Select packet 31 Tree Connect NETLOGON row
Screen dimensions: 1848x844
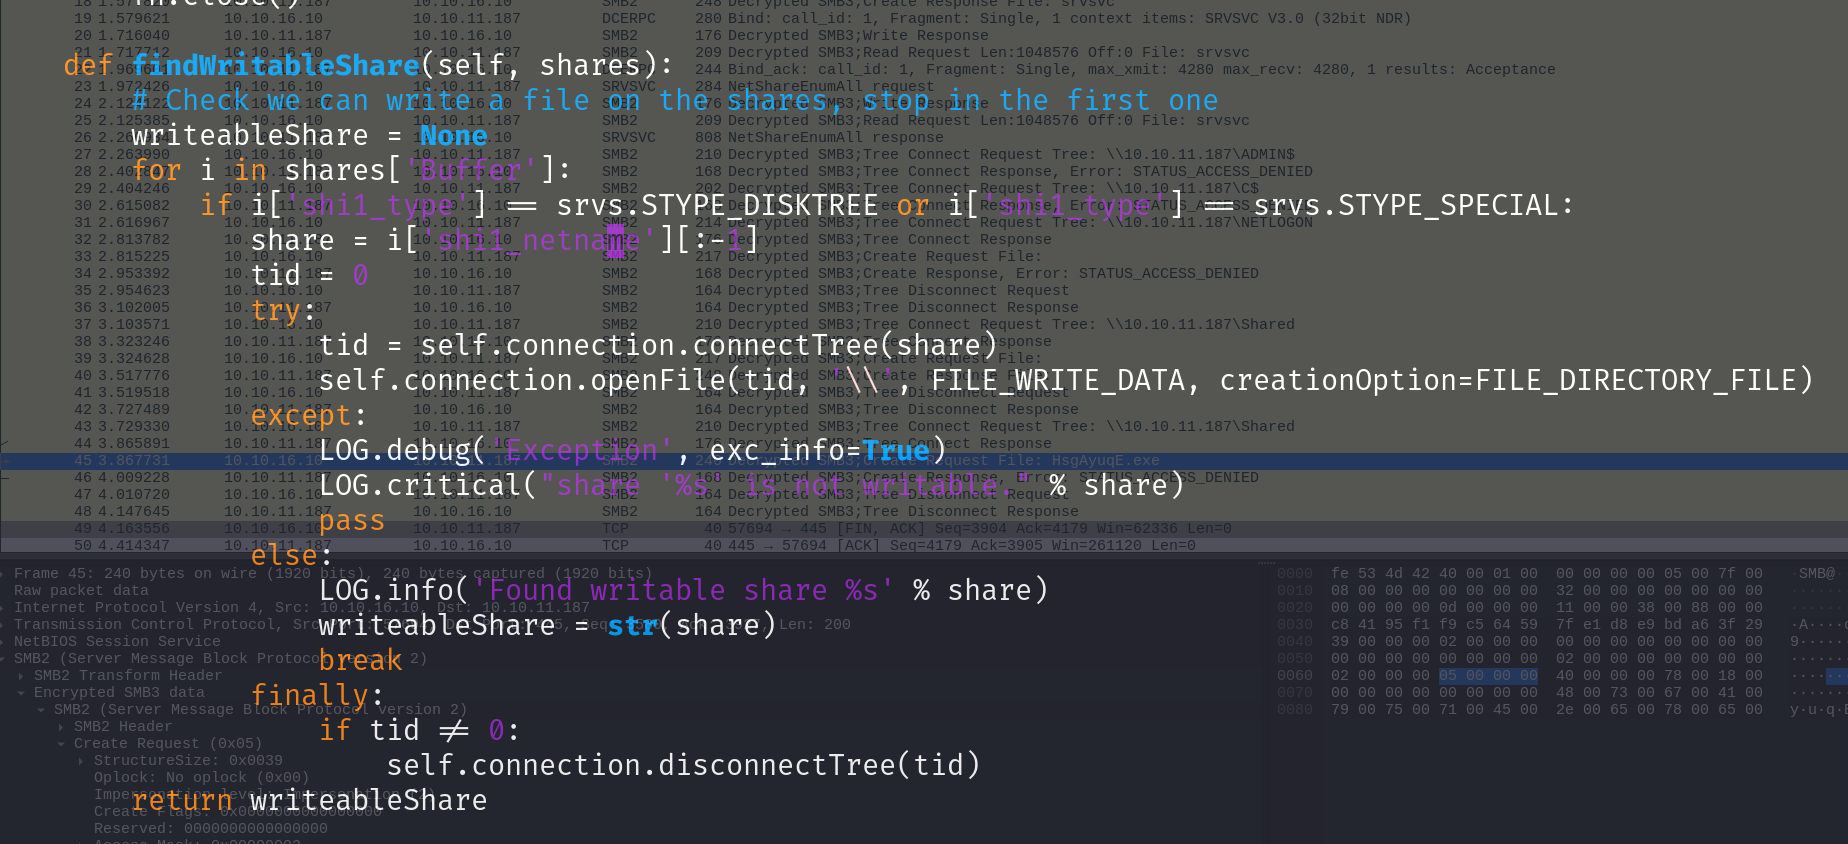tap(924, 222)
